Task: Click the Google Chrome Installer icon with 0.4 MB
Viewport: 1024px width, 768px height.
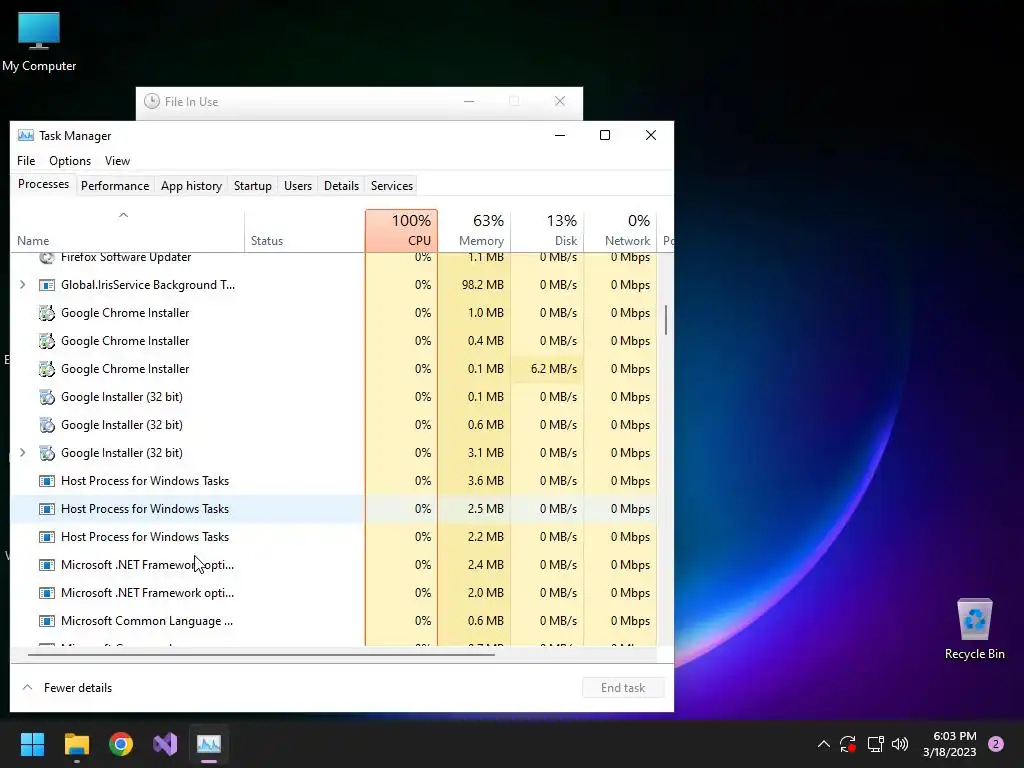Action: (x=47, y=341)
